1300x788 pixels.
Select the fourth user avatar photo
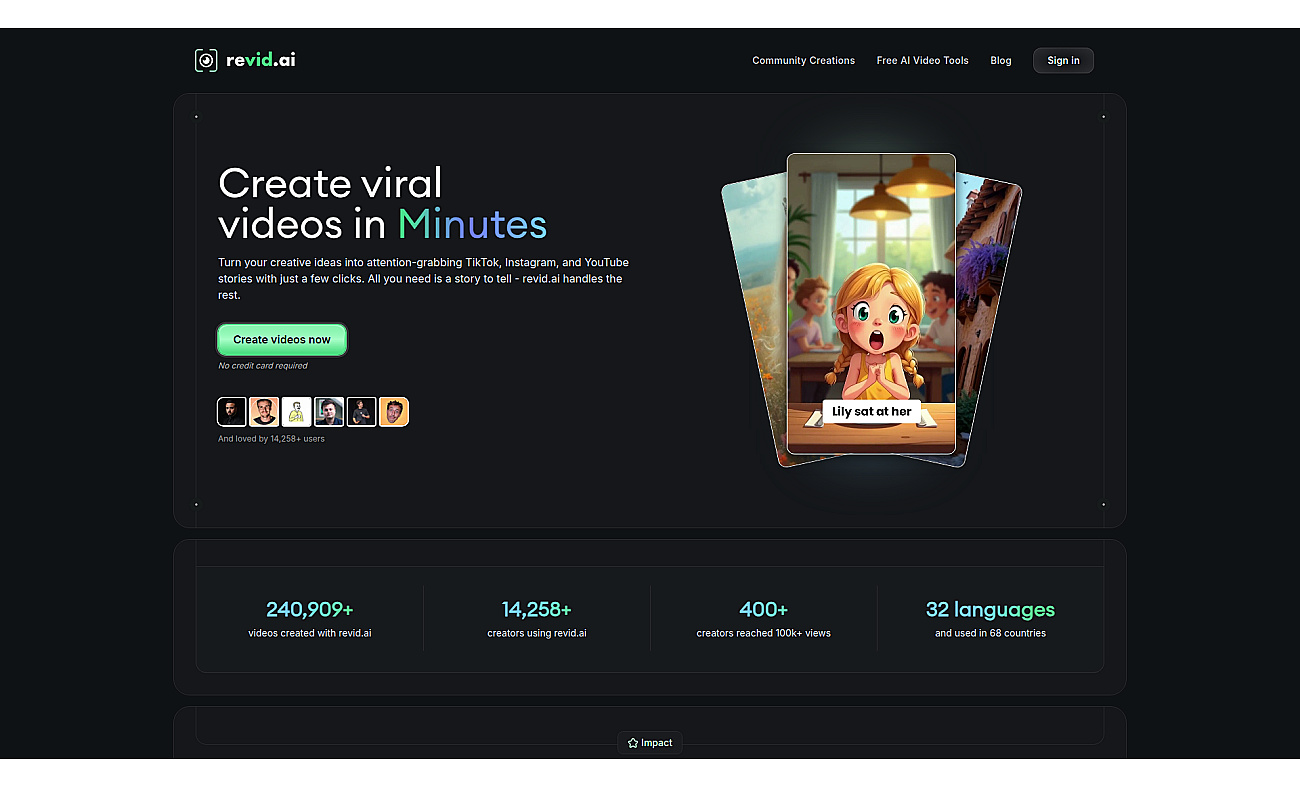pyautogui.click(x=329, y=412)
